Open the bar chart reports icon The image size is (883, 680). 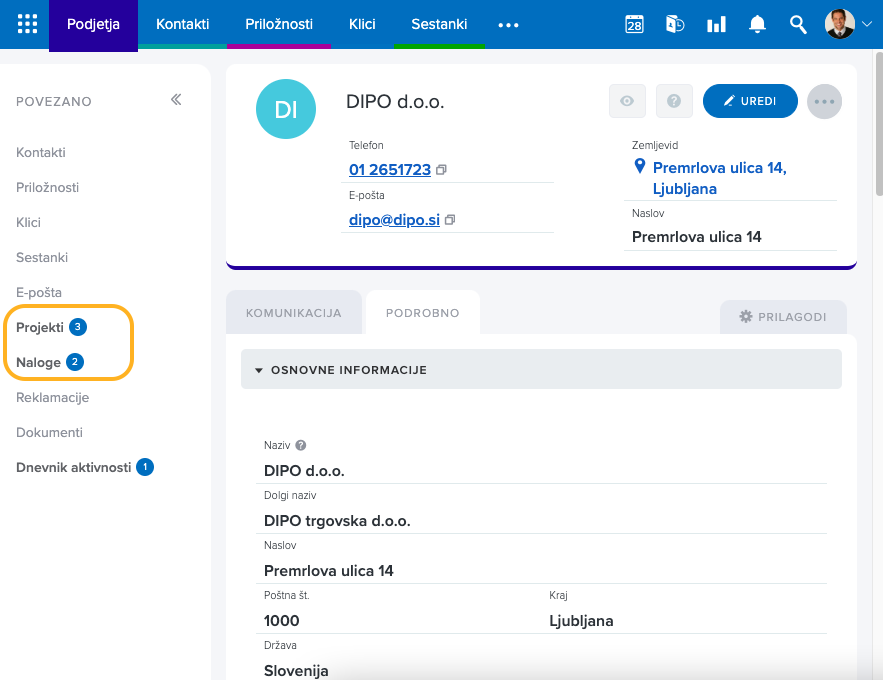[716, 25]
